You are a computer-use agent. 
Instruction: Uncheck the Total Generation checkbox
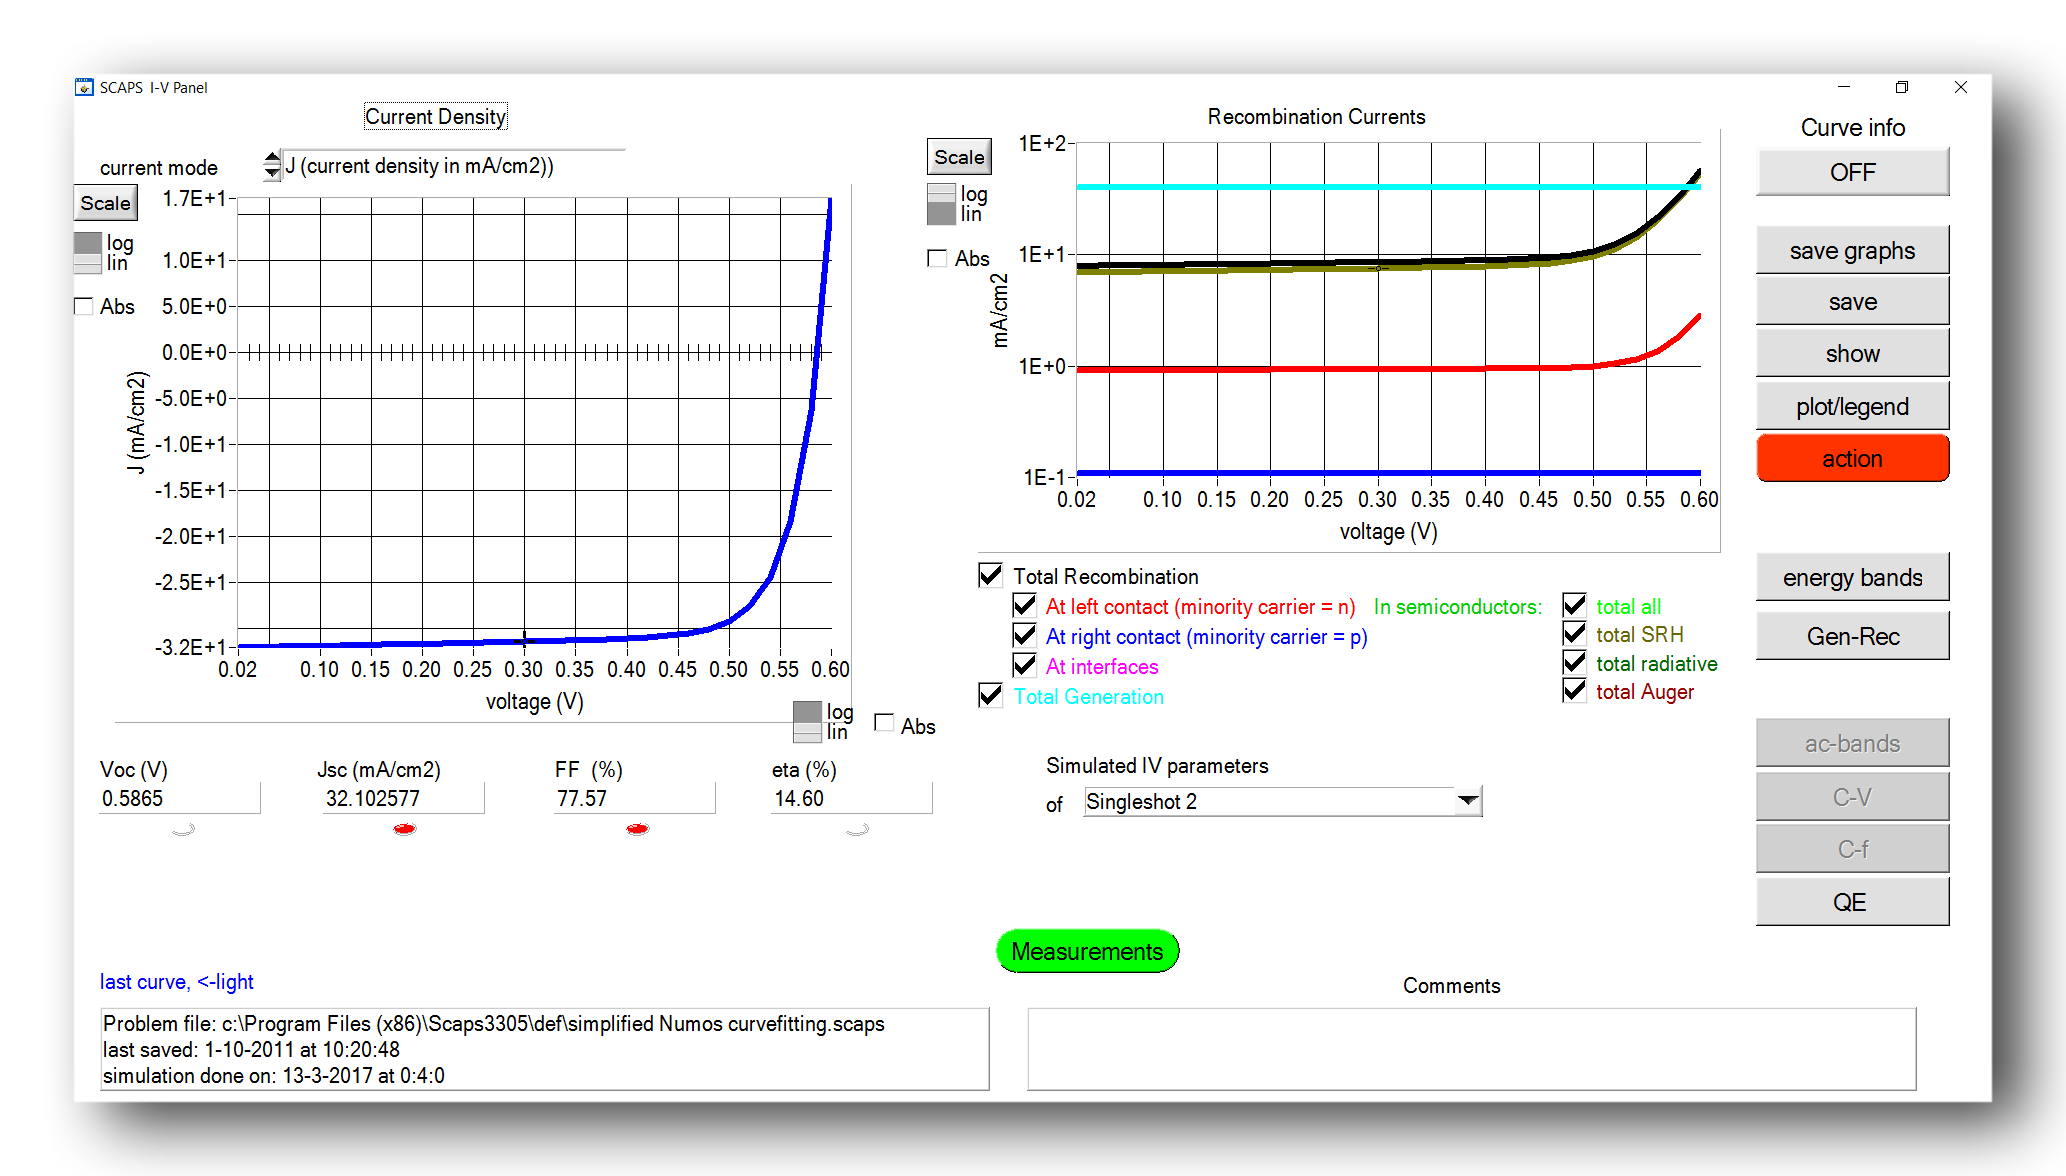[x=990, y=695]
